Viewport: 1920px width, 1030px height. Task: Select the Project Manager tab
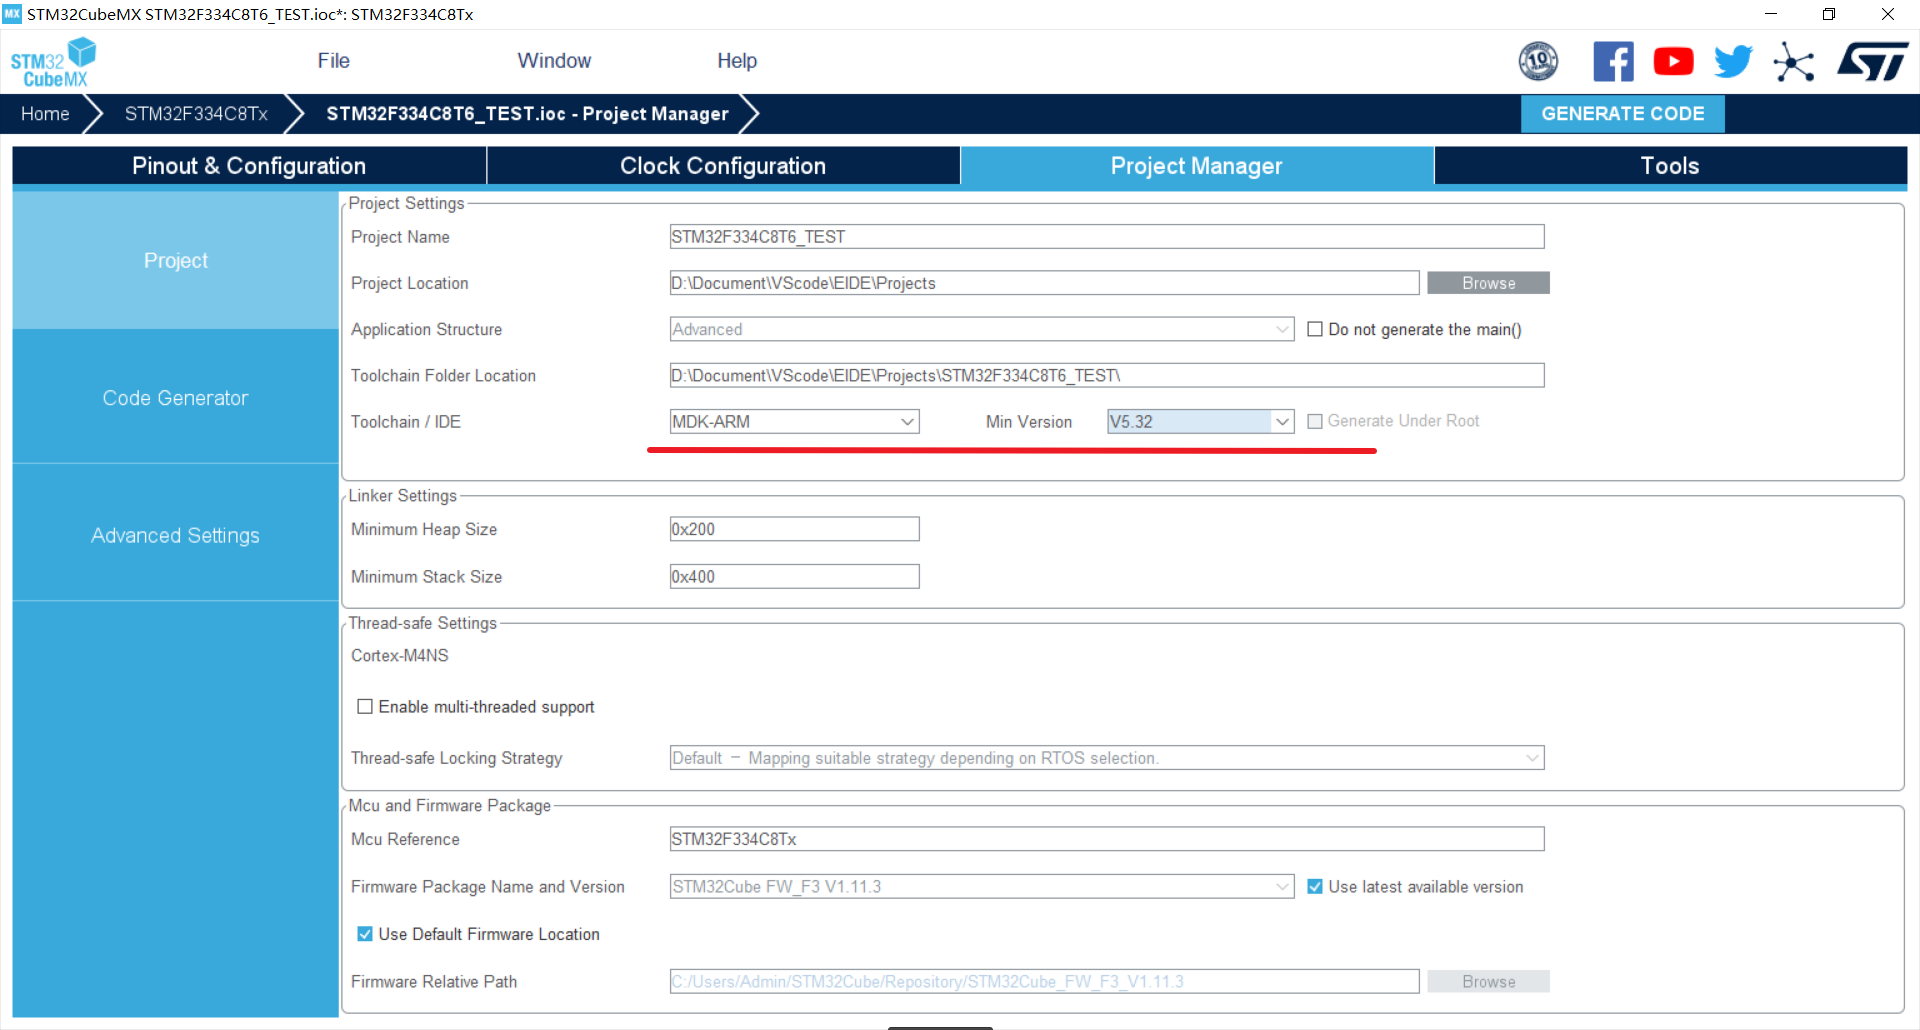click(1197, 166)
